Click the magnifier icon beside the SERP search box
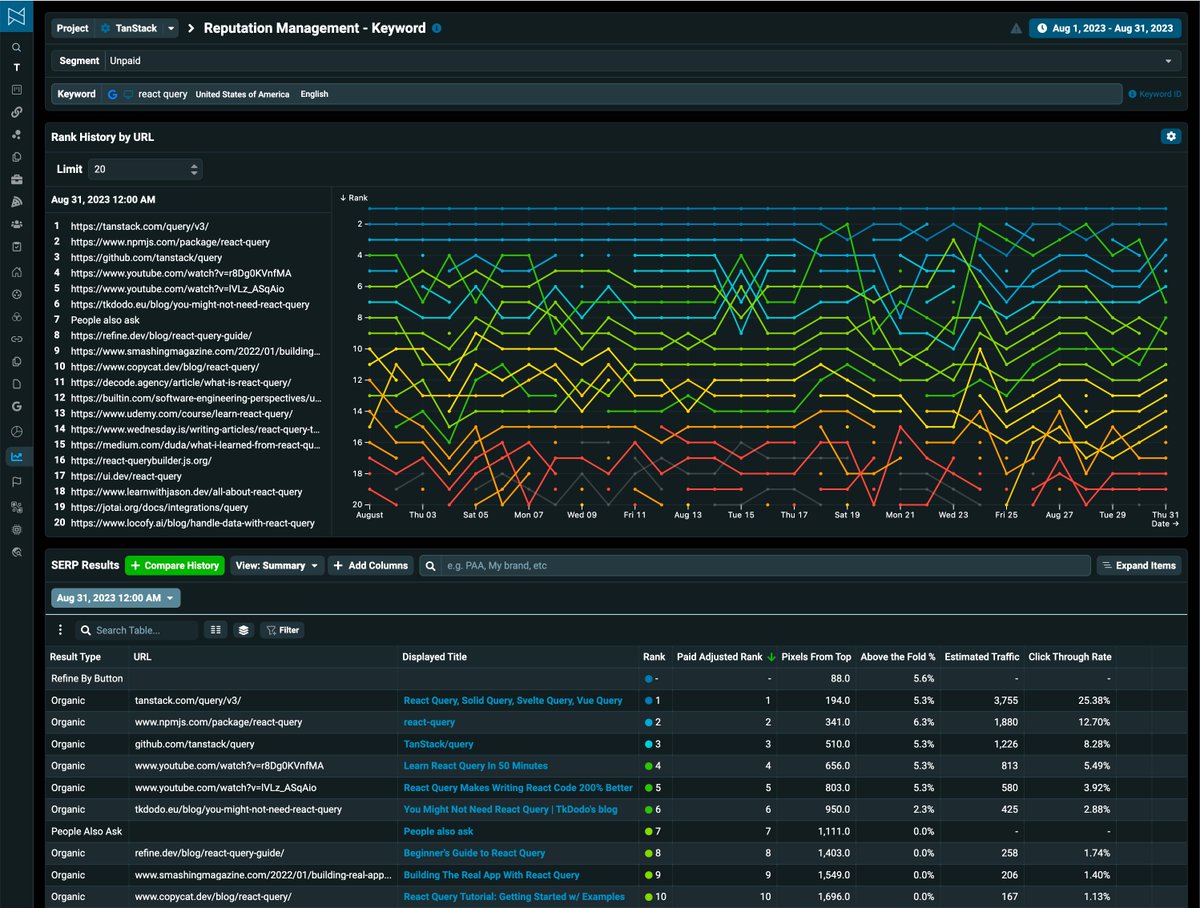Screen dimensions: 1200x908 tap(430, 566)
